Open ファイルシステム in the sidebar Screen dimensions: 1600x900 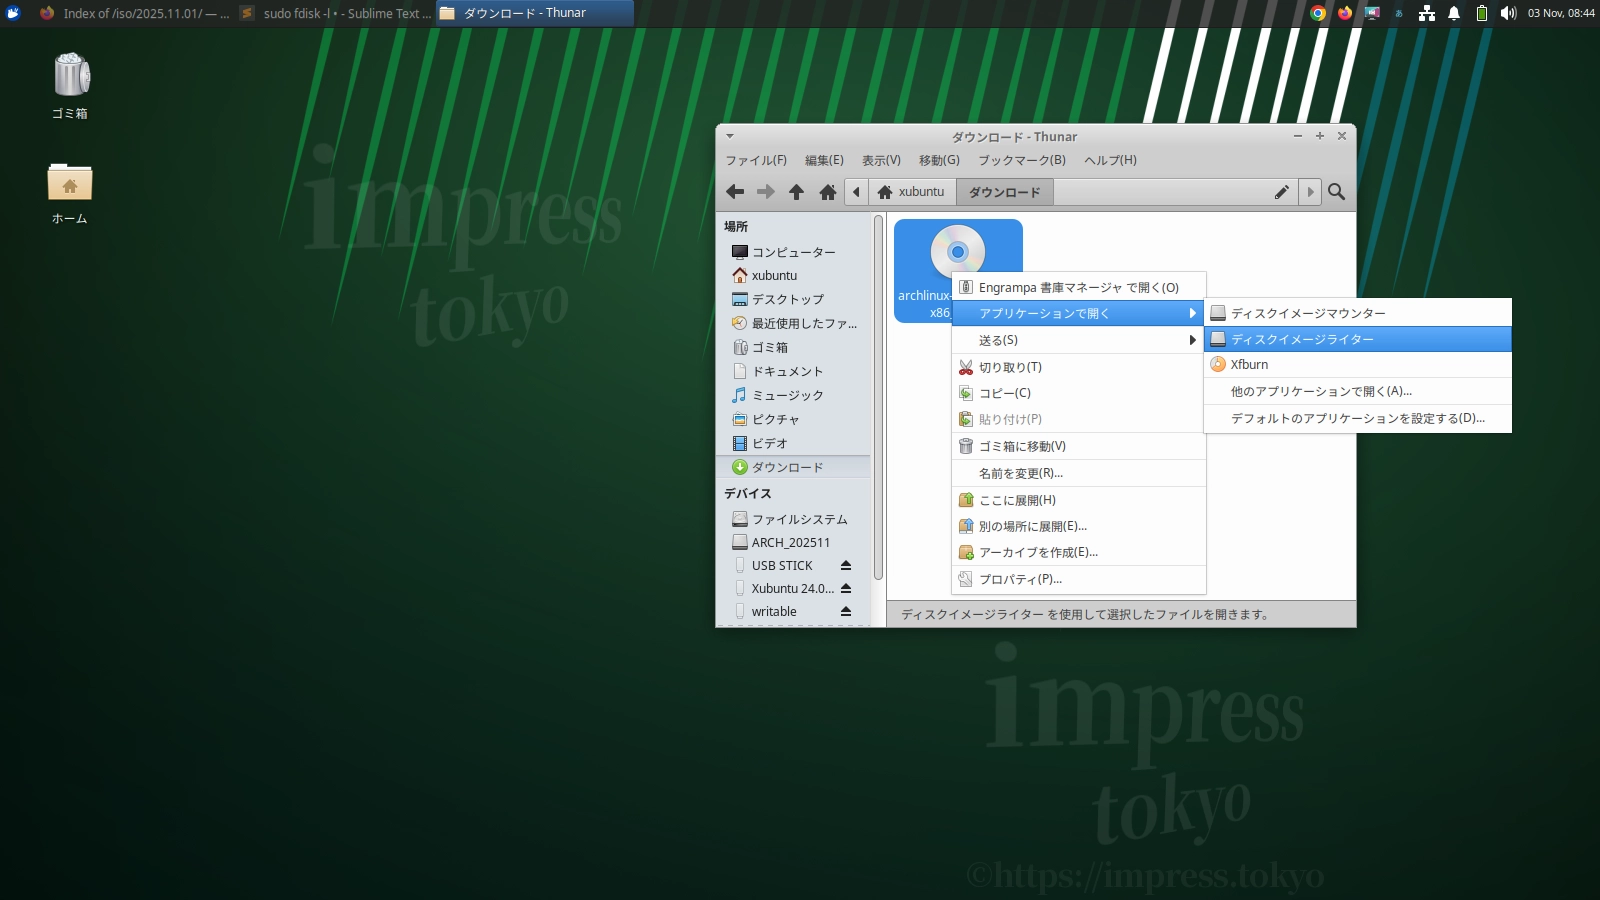794,520
